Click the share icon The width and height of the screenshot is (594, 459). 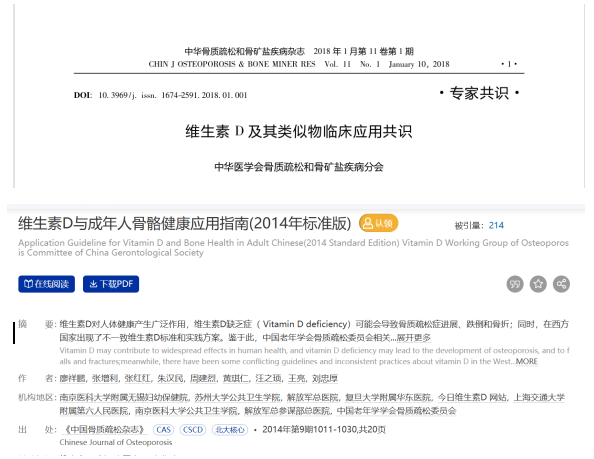tap(561, 284)
